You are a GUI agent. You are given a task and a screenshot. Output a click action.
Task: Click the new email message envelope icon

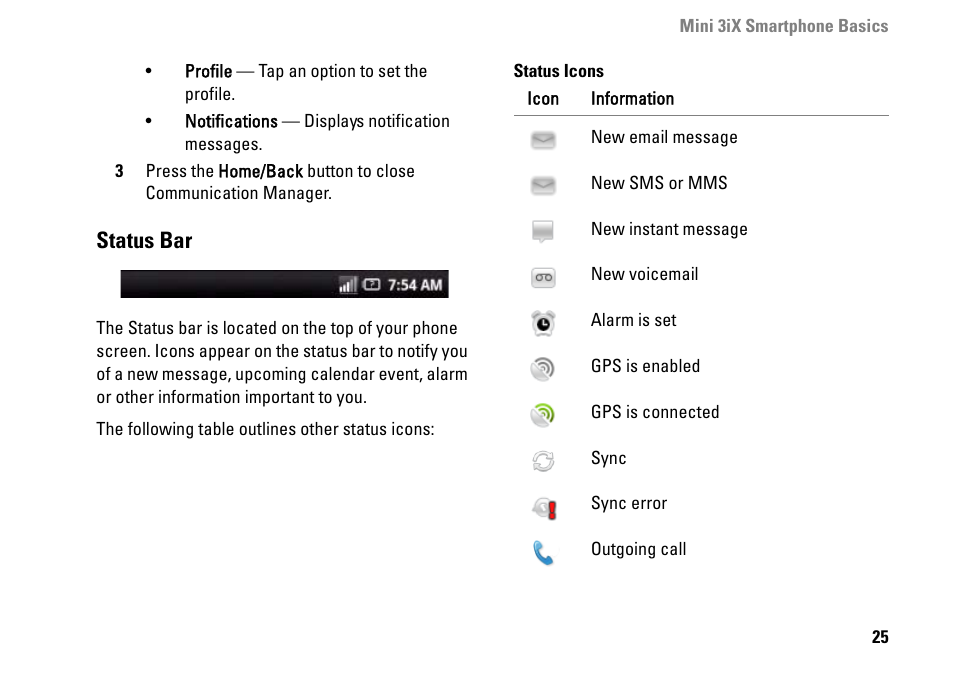click(543, 140)
